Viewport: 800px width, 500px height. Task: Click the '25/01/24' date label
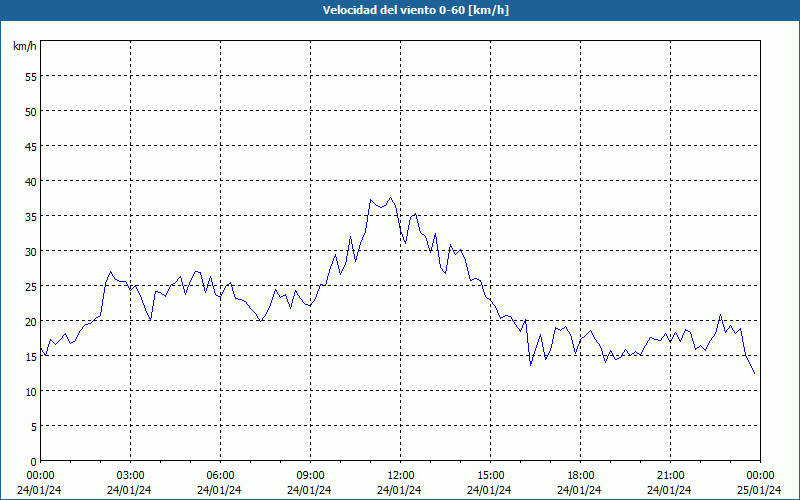tap(759, 490)
